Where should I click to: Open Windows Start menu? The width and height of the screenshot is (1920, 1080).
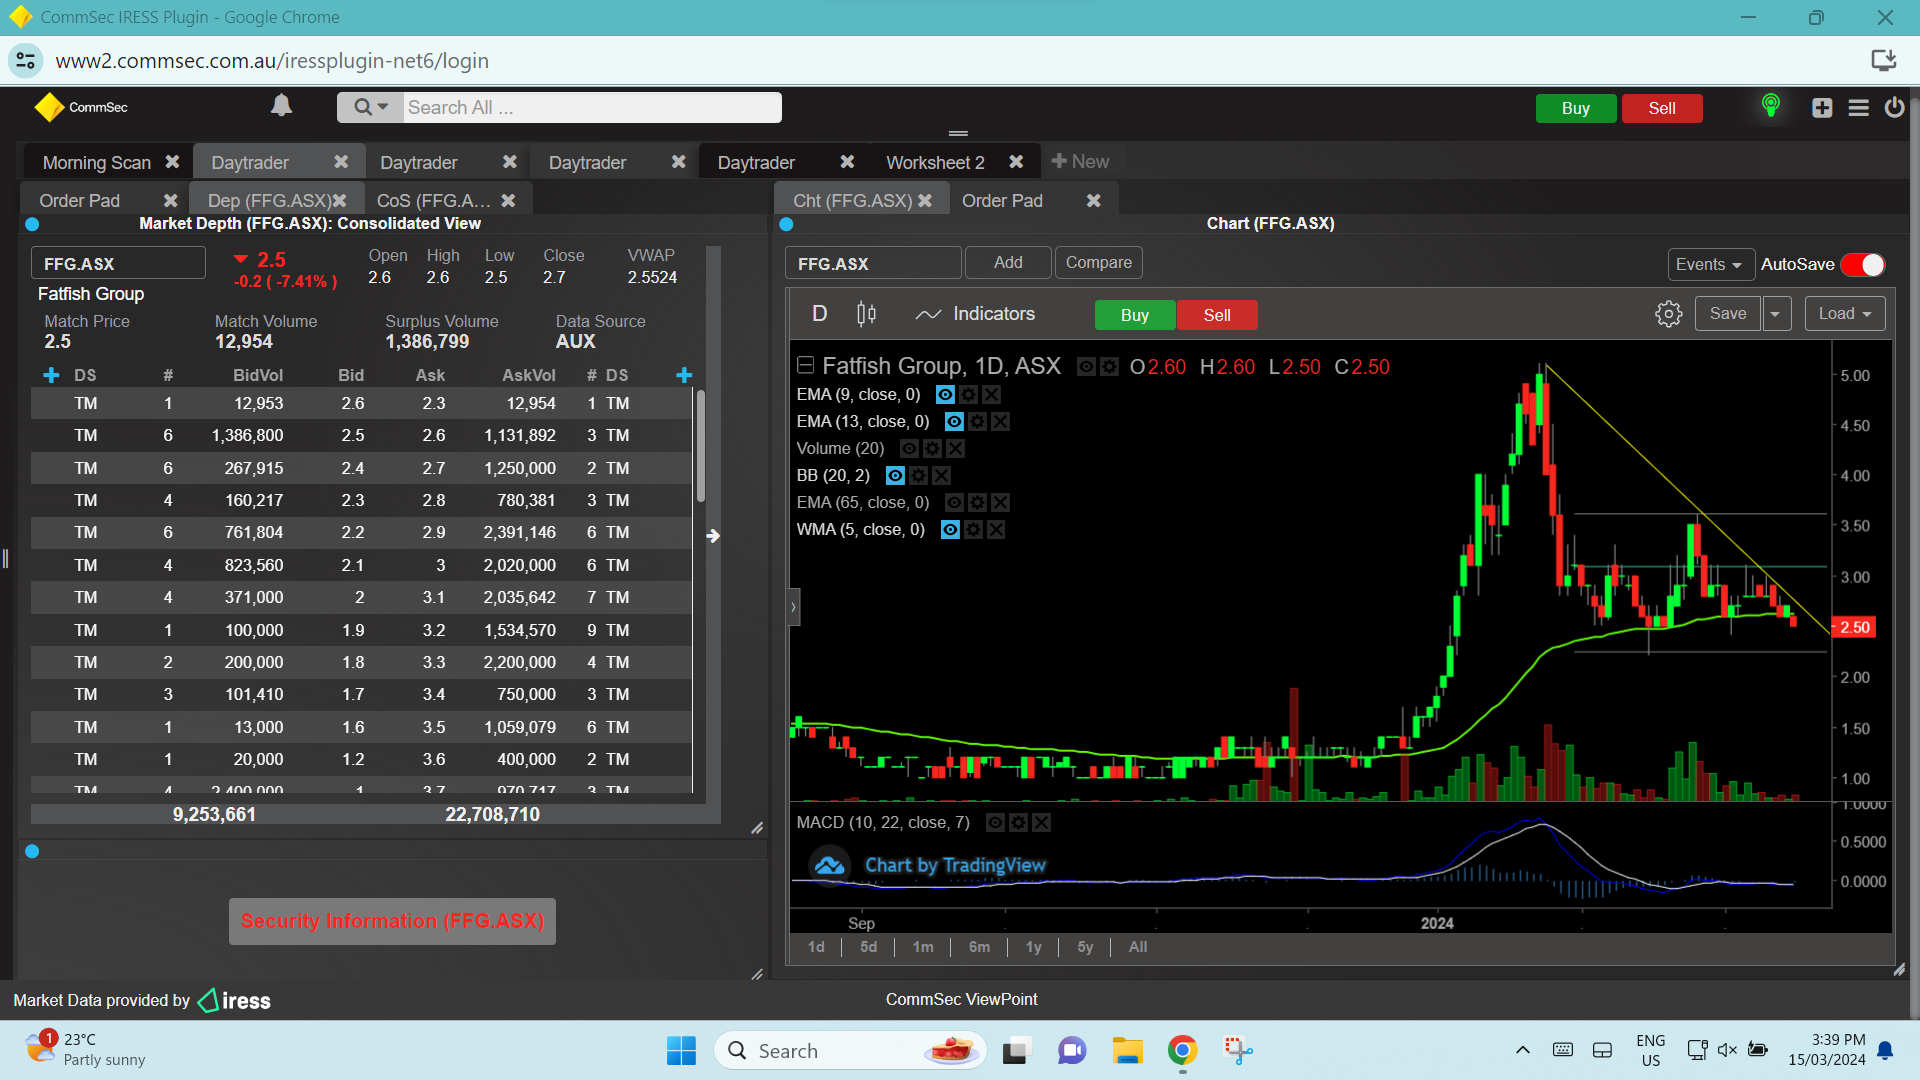(x=681, y=1051)
